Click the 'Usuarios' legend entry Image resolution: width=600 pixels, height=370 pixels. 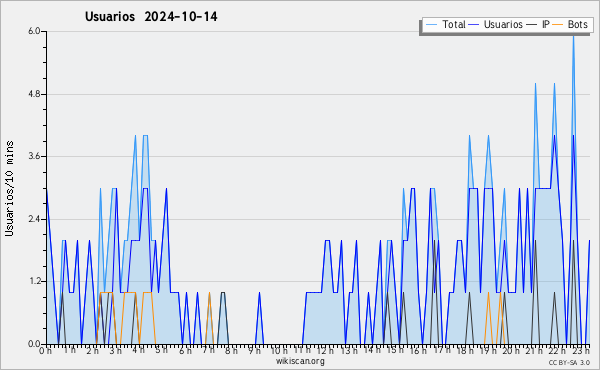point(503,24)
